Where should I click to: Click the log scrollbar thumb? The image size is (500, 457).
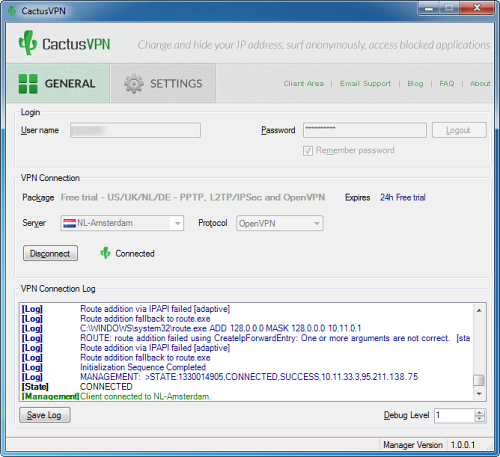click(x=479, y=380)
